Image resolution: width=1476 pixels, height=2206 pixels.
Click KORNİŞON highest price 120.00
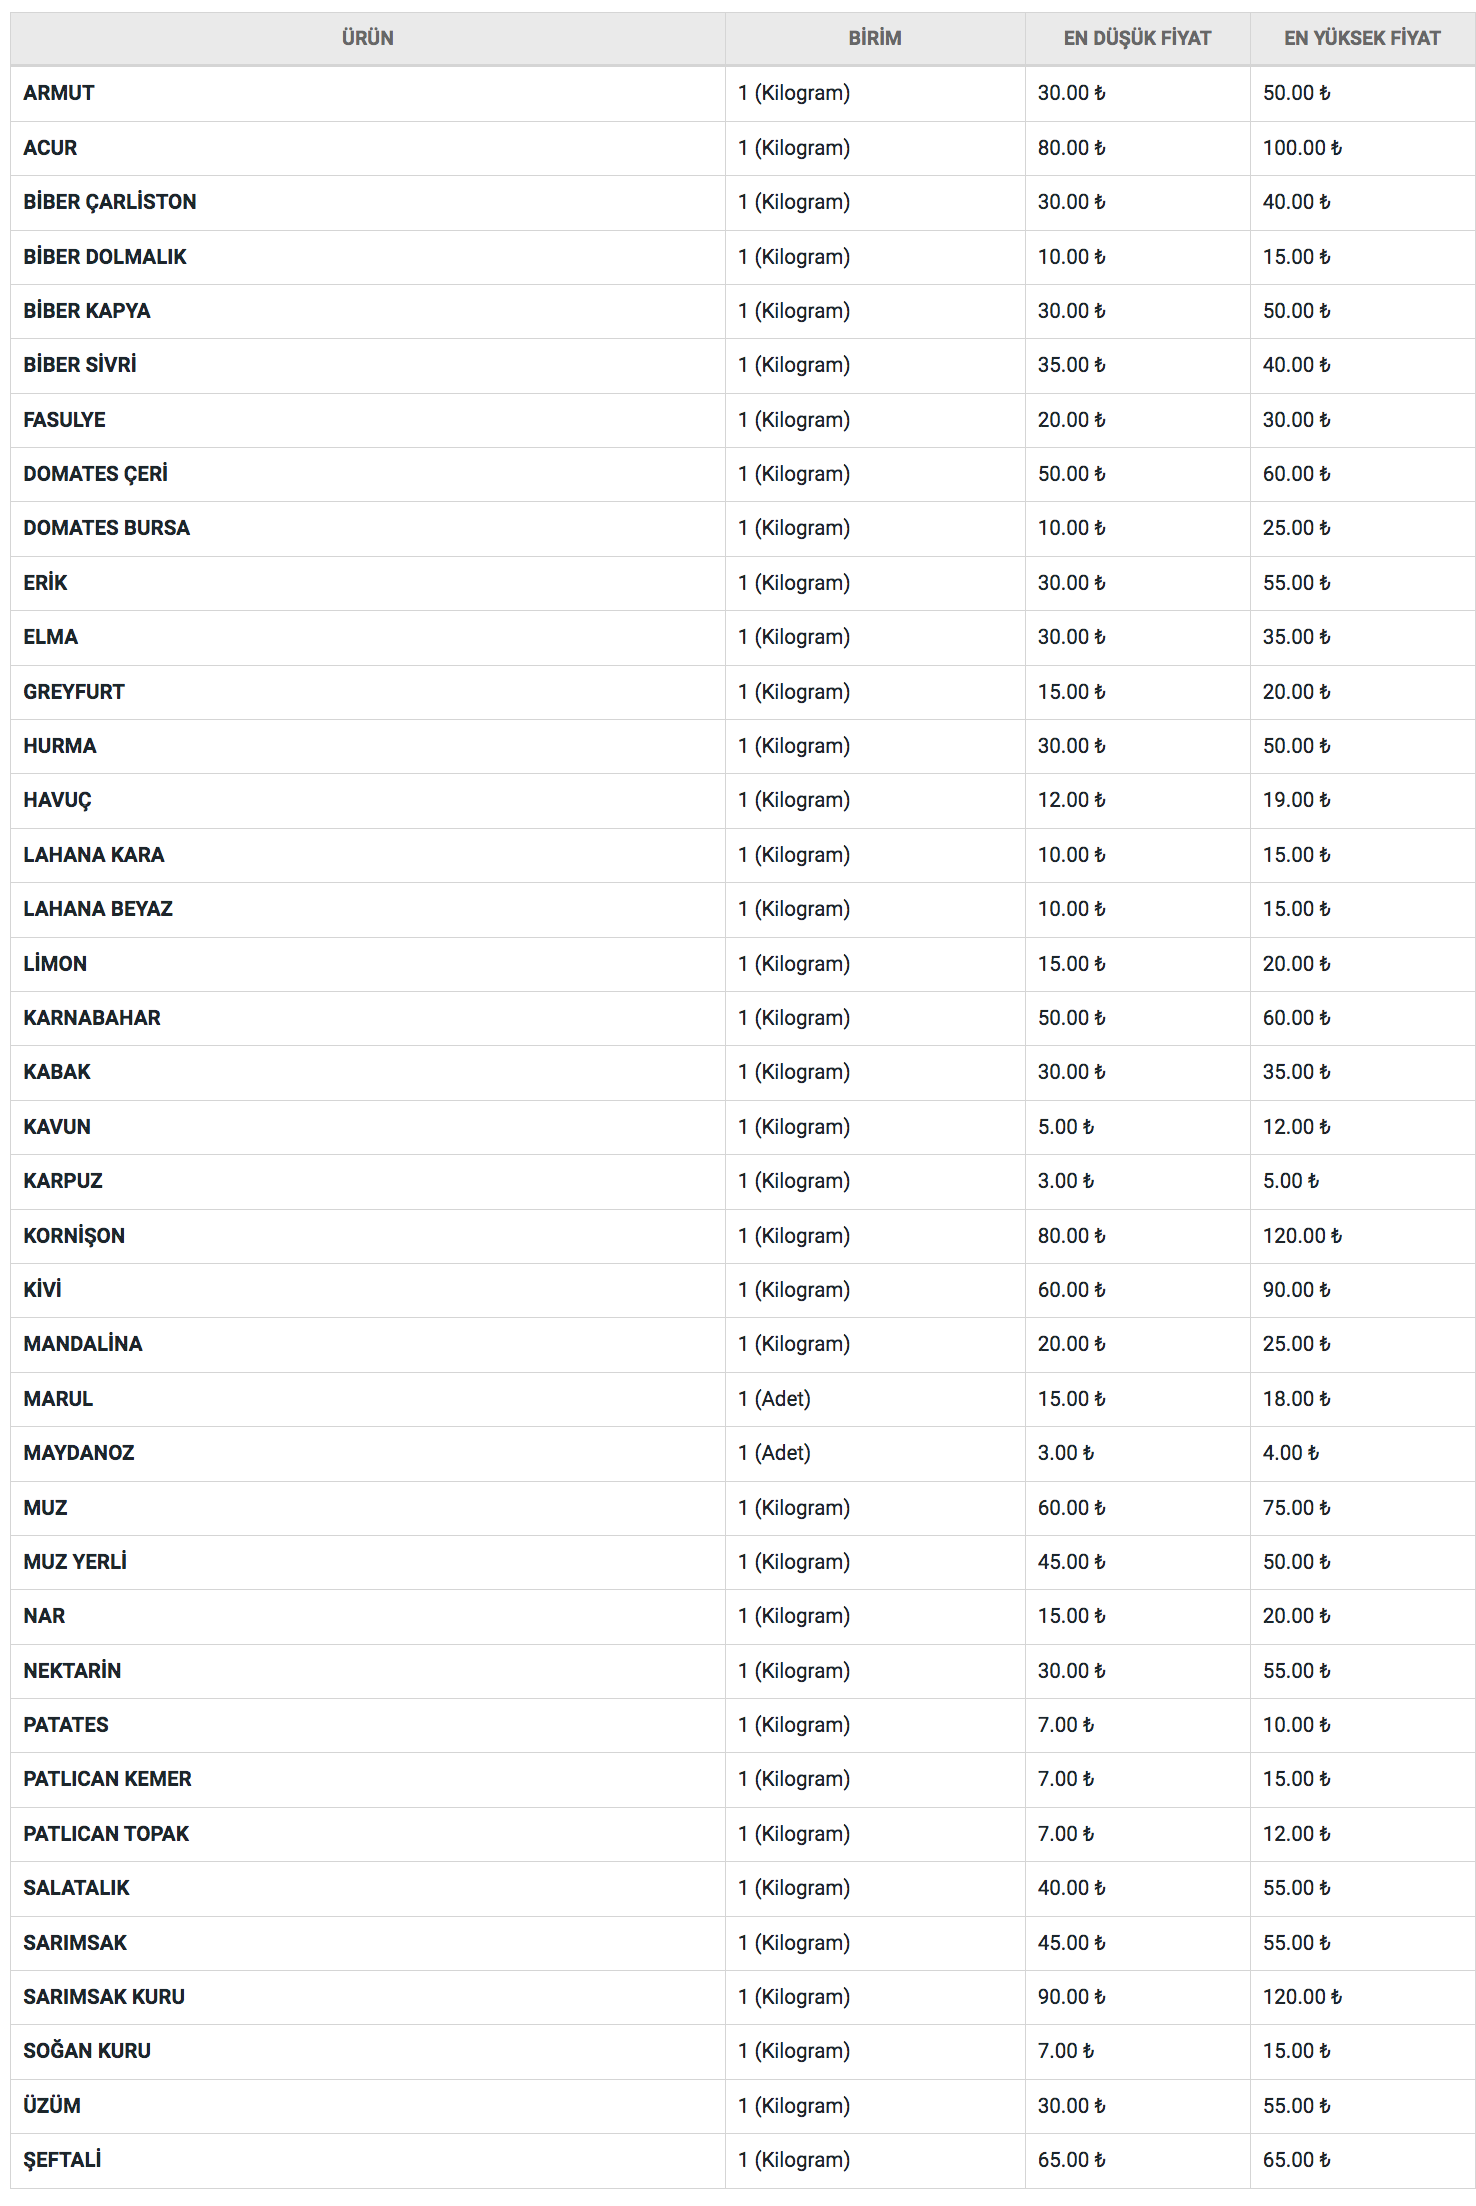pos(1301,1236)
